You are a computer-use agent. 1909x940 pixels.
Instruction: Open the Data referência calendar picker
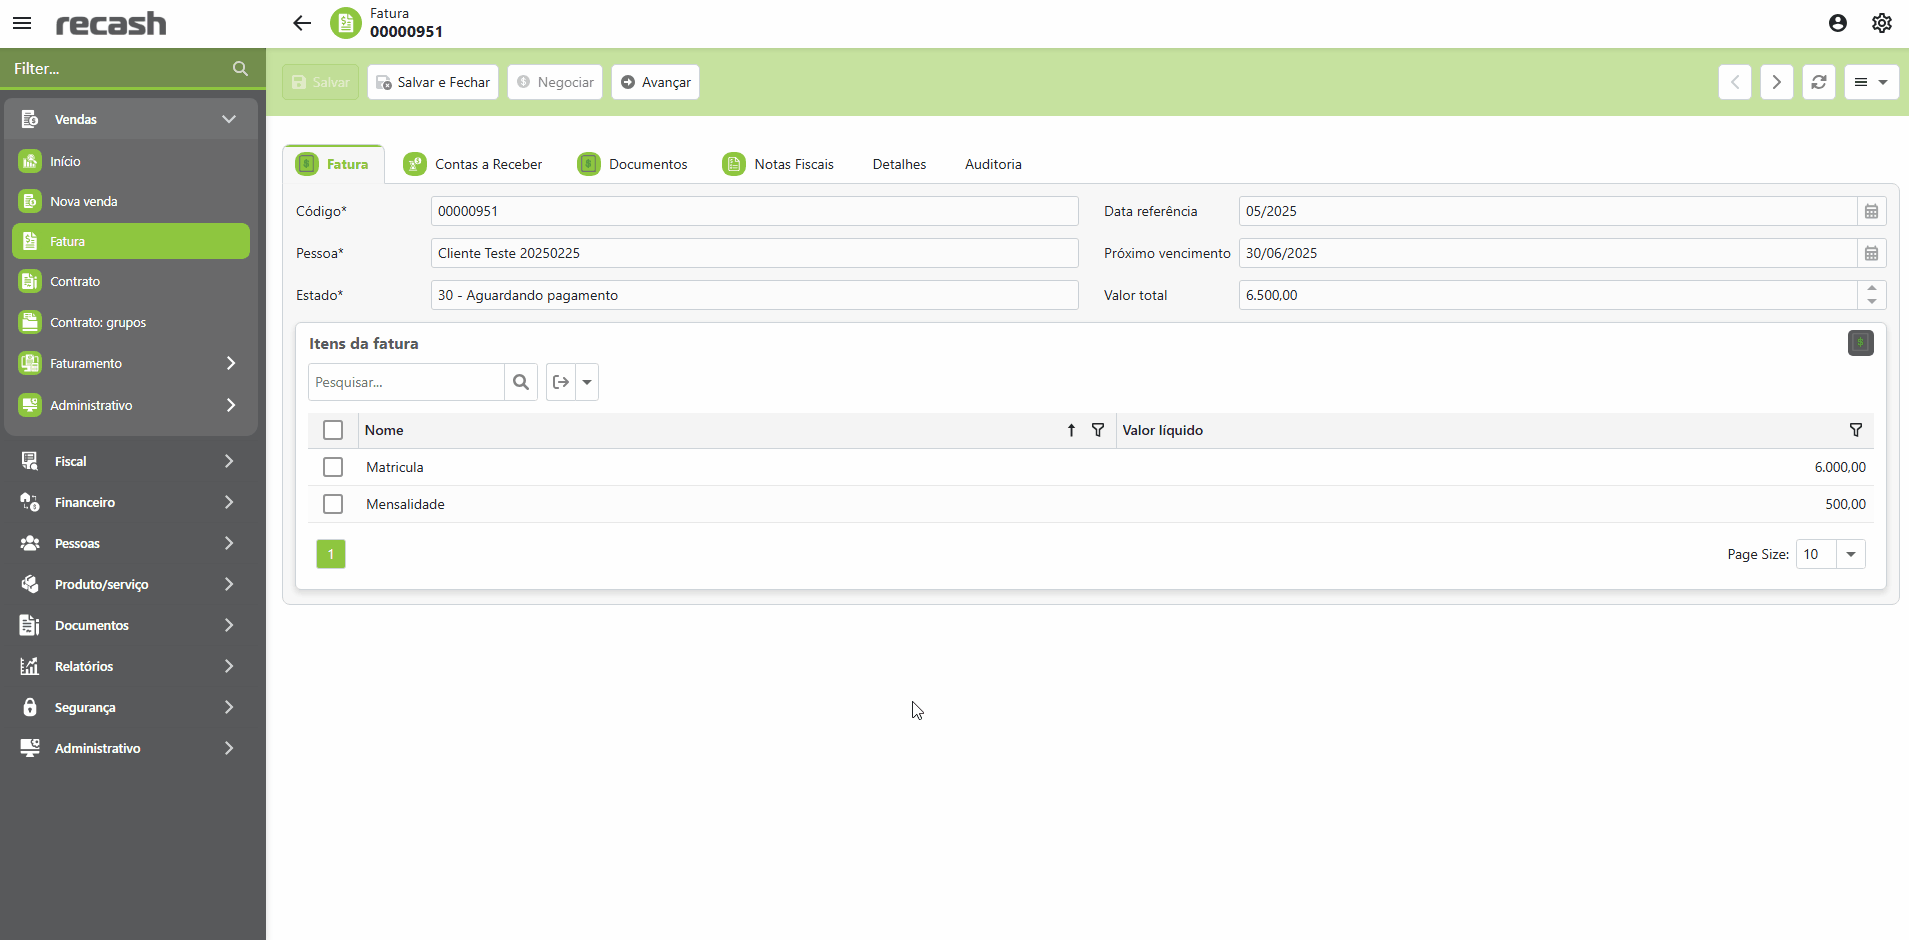(x=1871, y=211)
